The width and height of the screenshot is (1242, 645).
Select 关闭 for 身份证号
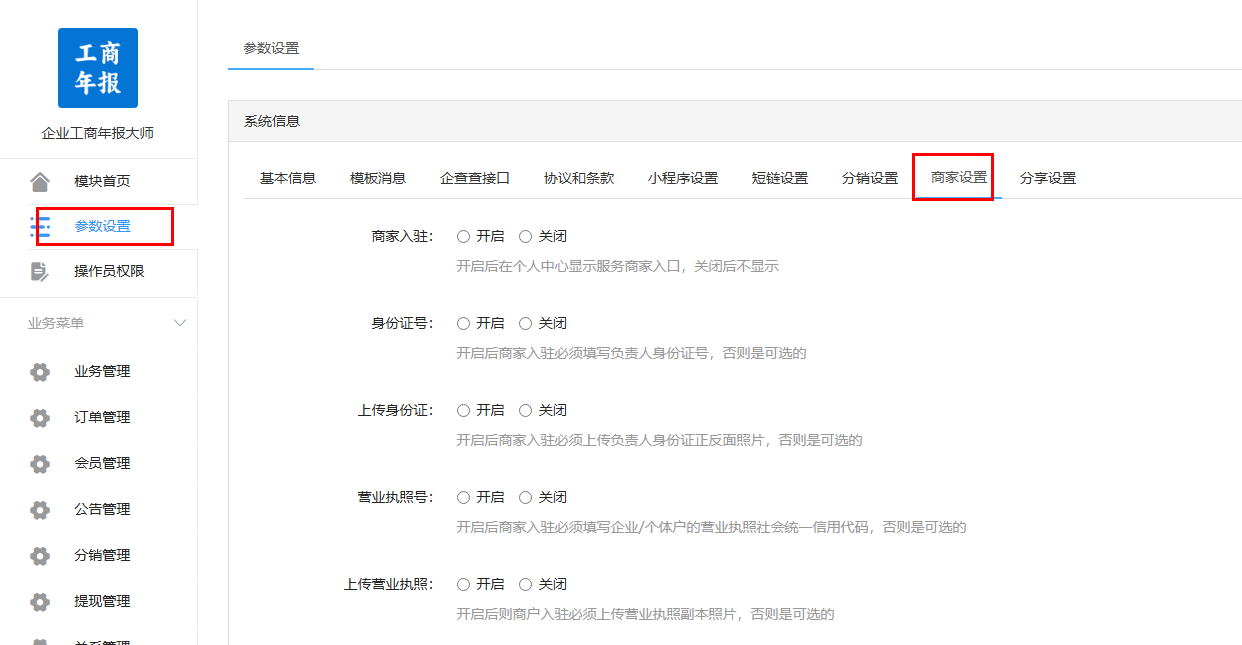[x=525, y=324]
